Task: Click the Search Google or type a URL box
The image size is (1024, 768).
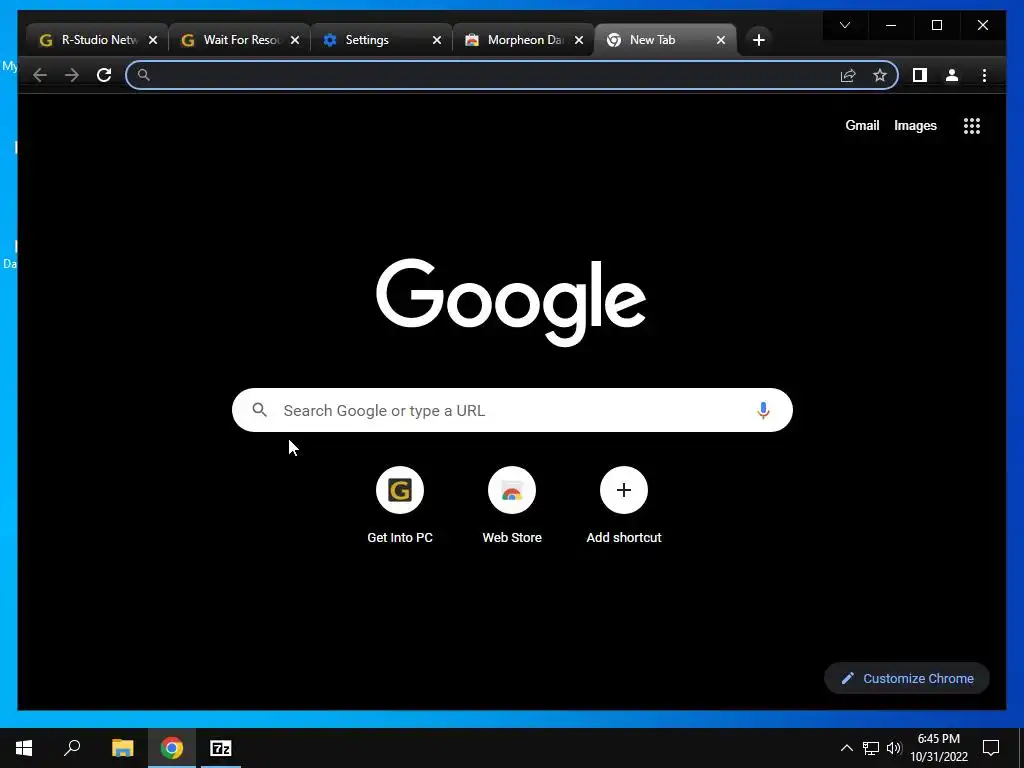Action: coord(512,410)
